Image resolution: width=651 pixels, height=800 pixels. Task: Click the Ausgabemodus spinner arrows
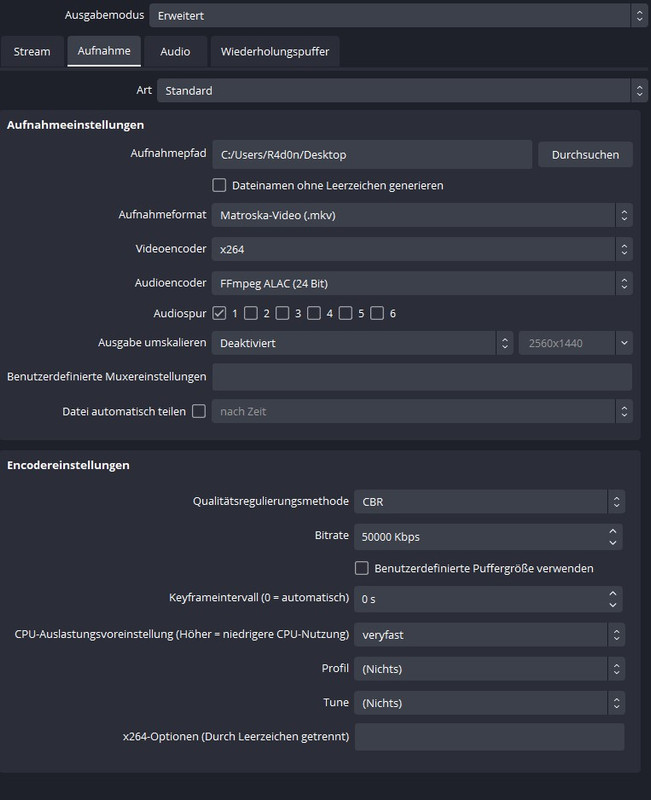[639, 15]
